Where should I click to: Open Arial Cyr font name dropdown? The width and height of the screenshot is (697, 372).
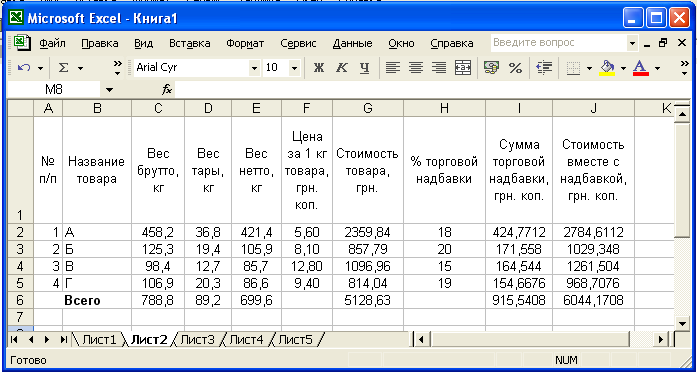pyautogui.click(x=254, y=68)
